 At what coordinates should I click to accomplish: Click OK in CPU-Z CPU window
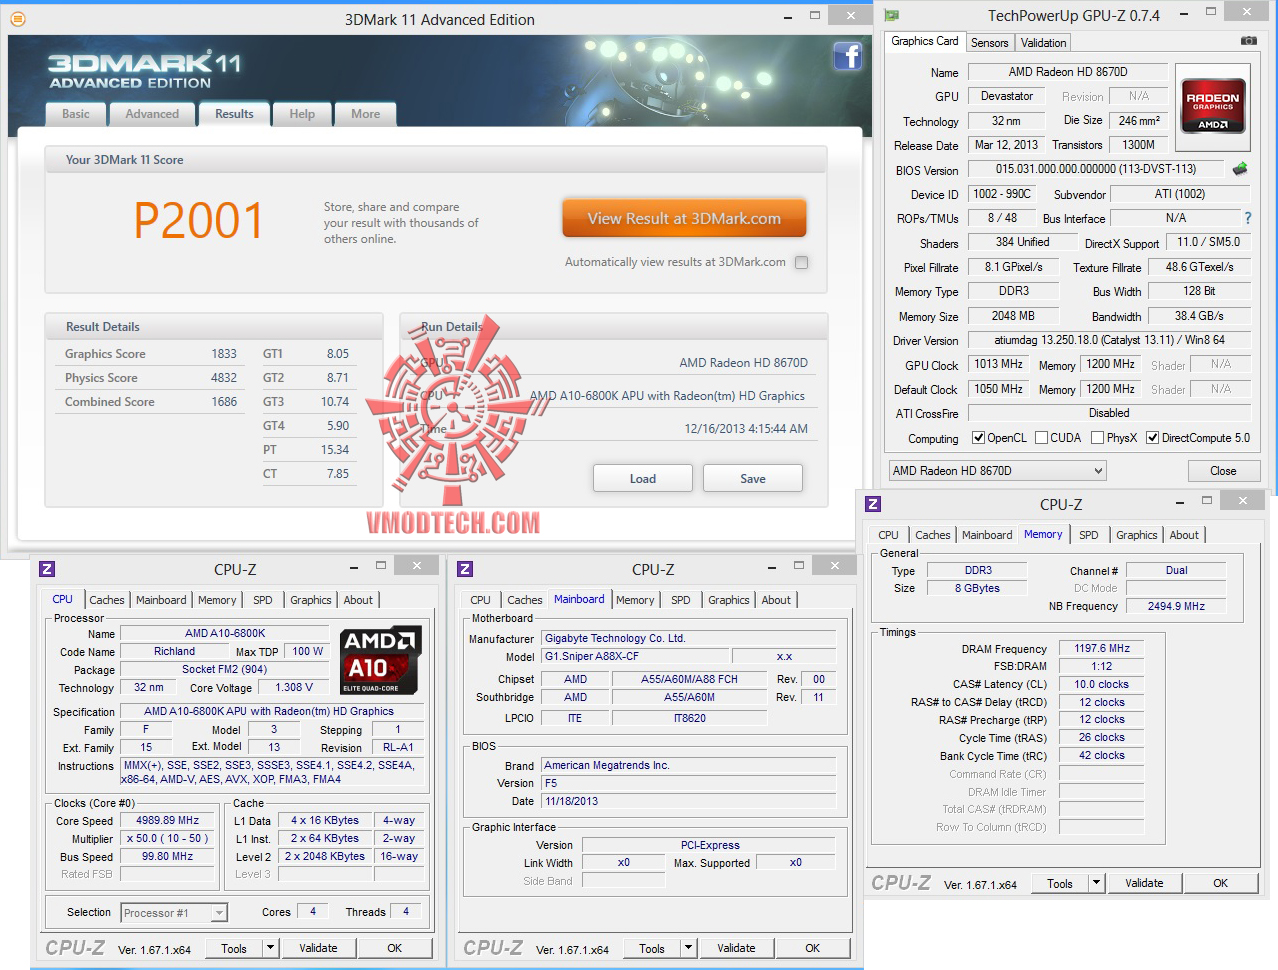(x=395, y=948)
